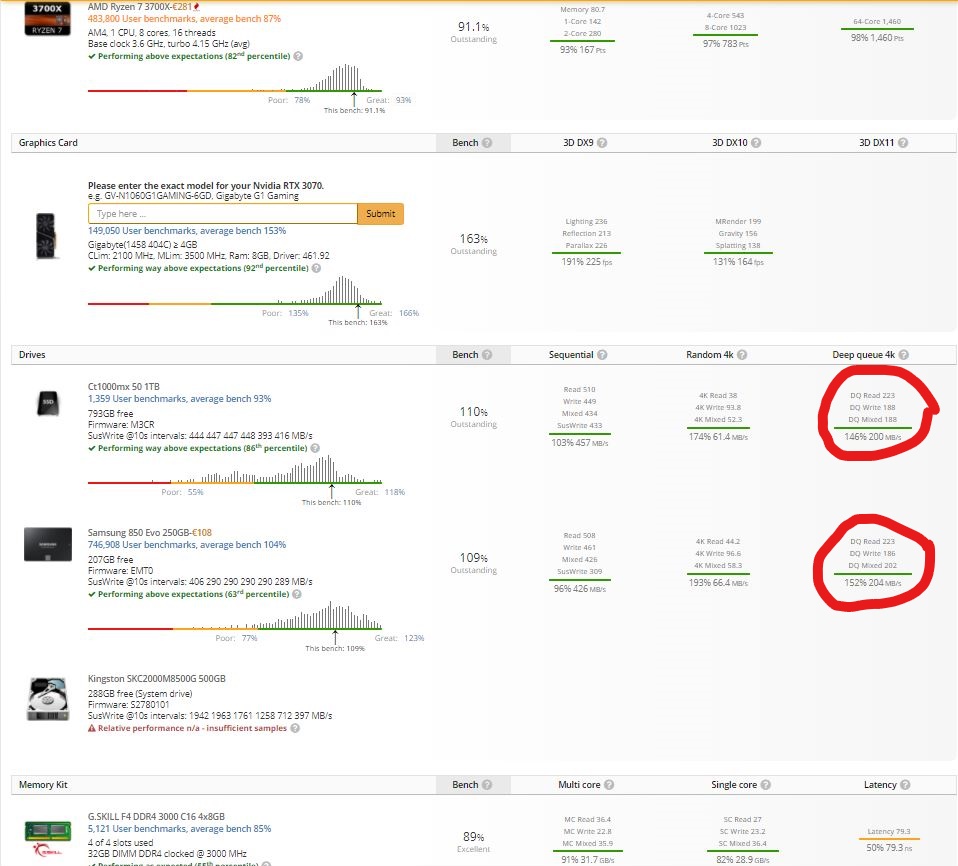
Task: Open 149,050 User benchmarks GPU link
Action: (187, 231)
